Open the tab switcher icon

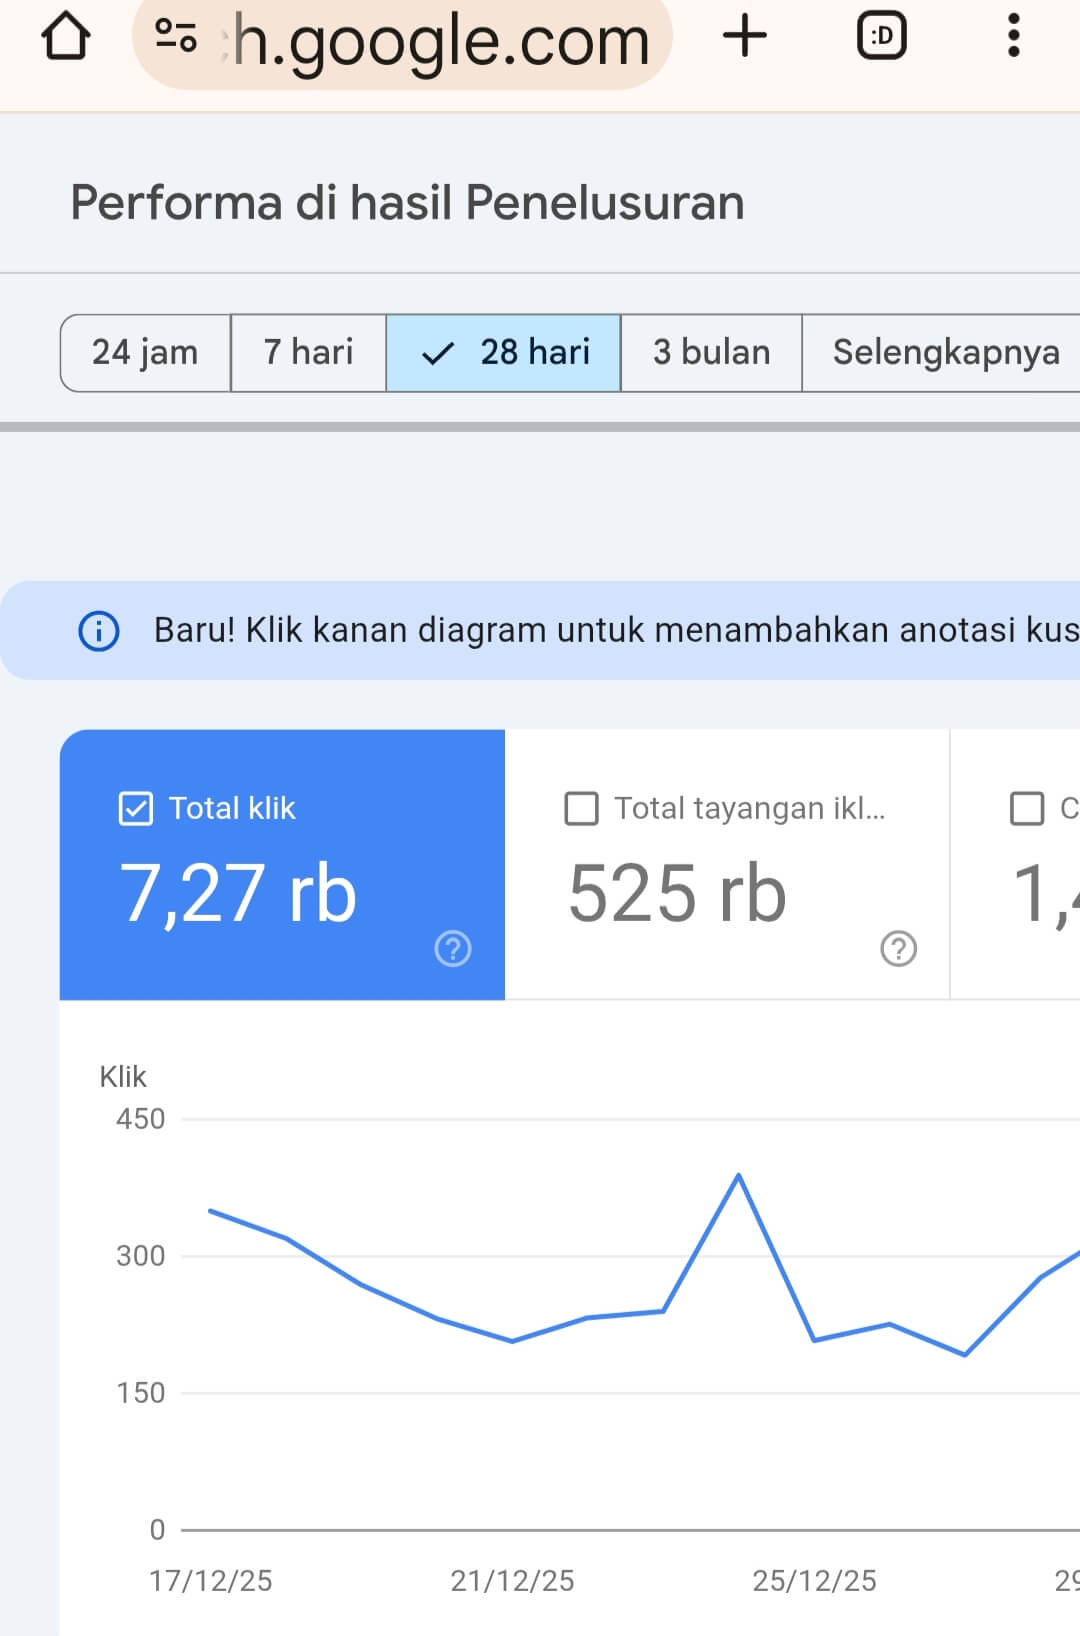[x=881, y=37]
